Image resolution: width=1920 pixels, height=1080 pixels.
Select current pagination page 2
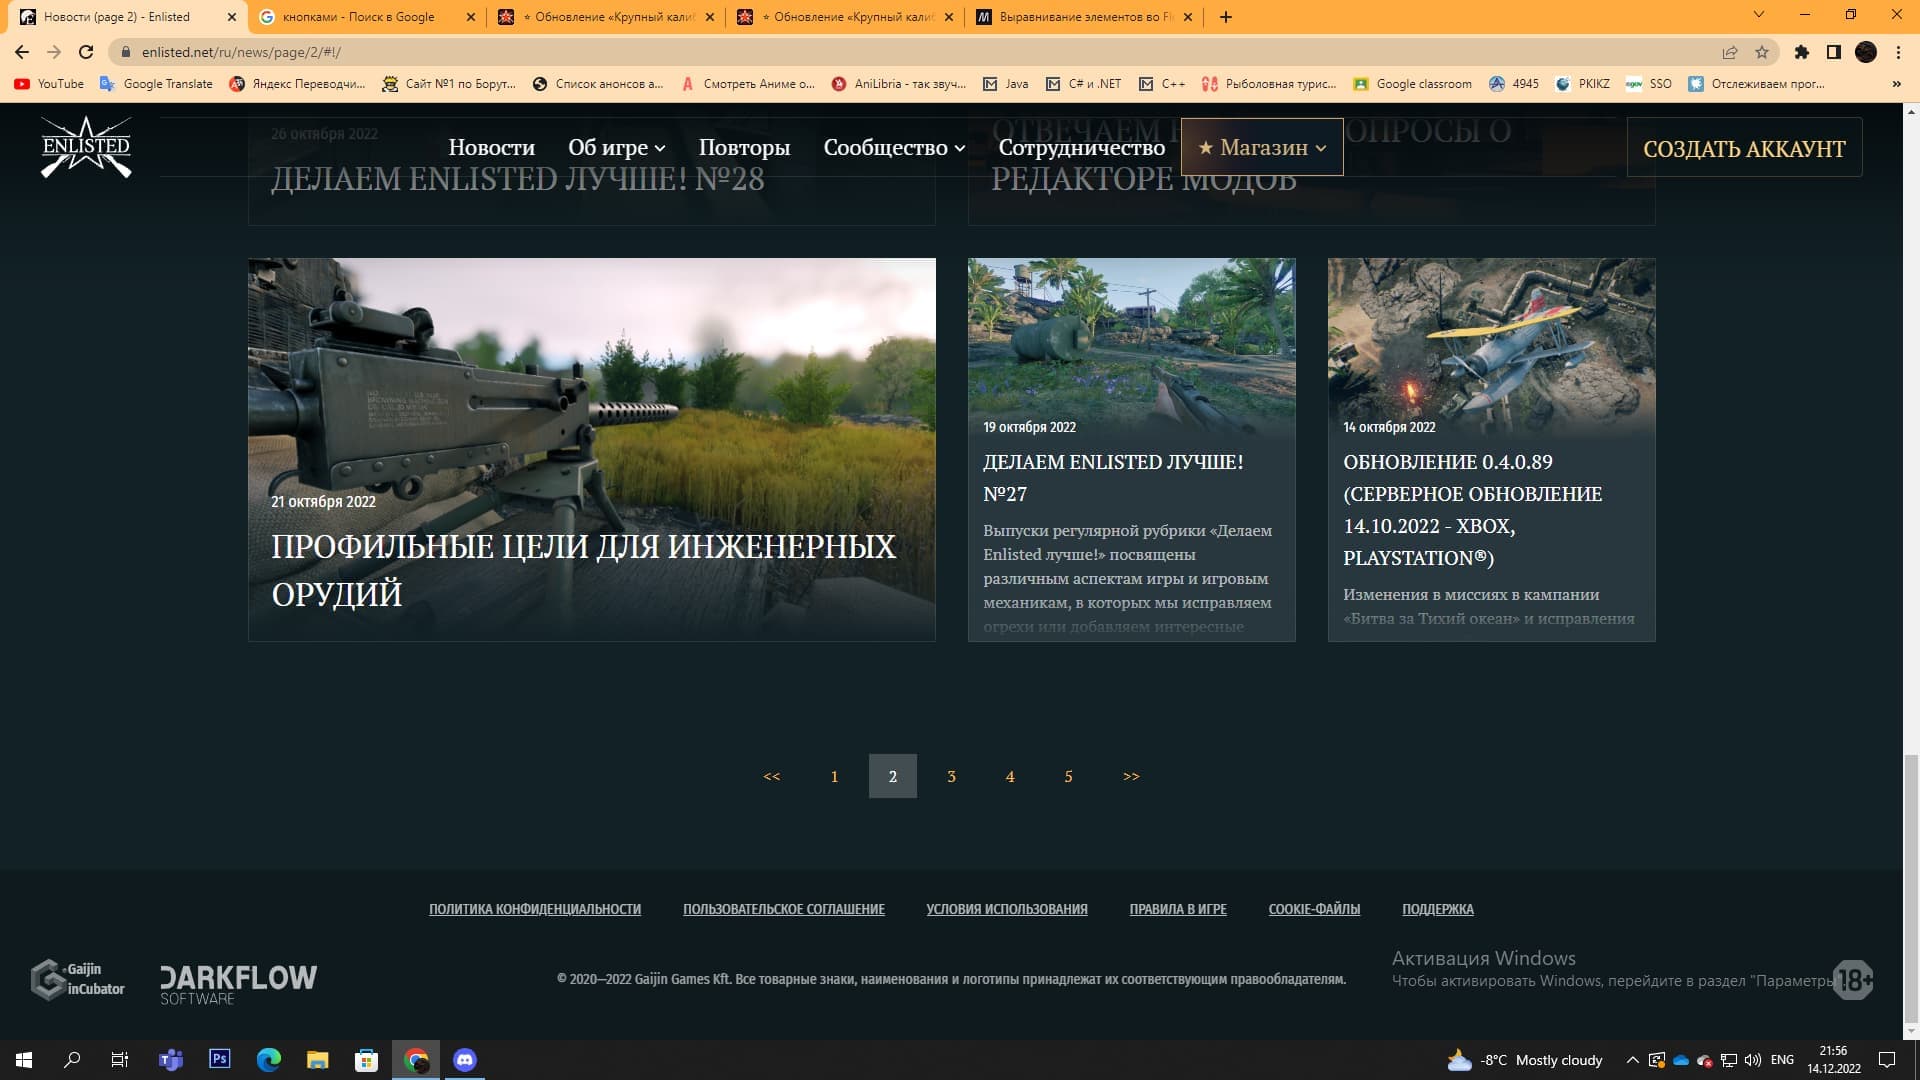(893, 776)
